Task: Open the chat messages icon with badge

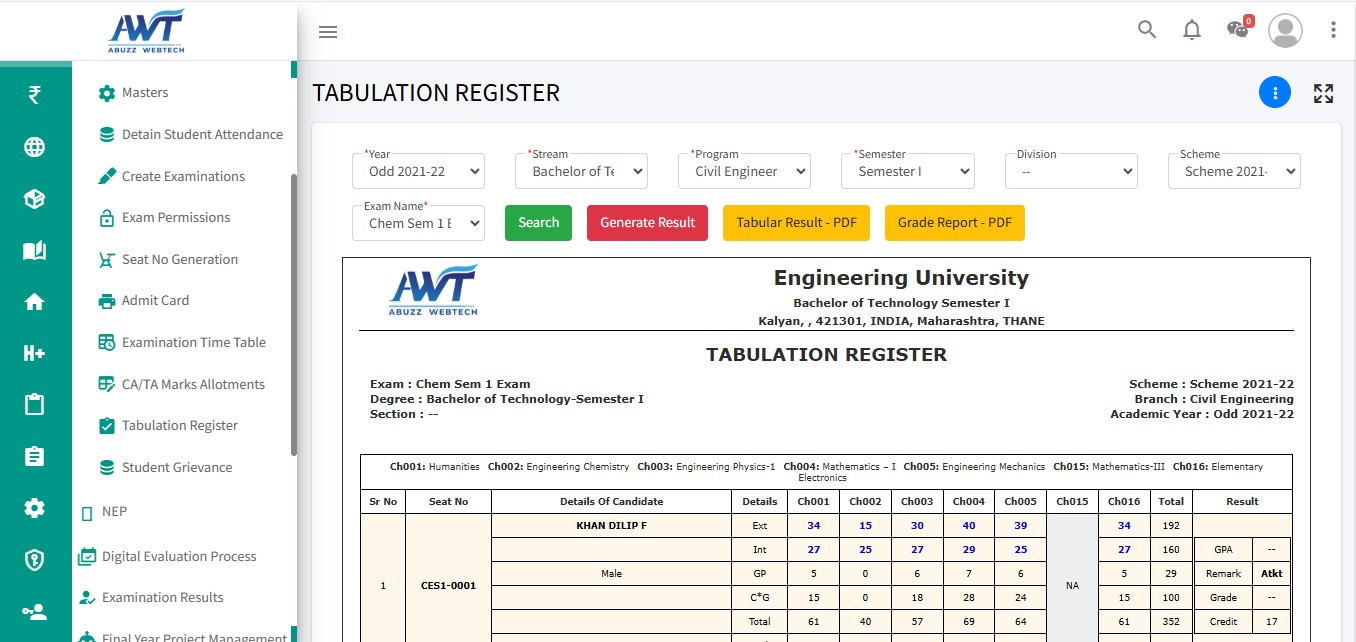Action: 1236,31
